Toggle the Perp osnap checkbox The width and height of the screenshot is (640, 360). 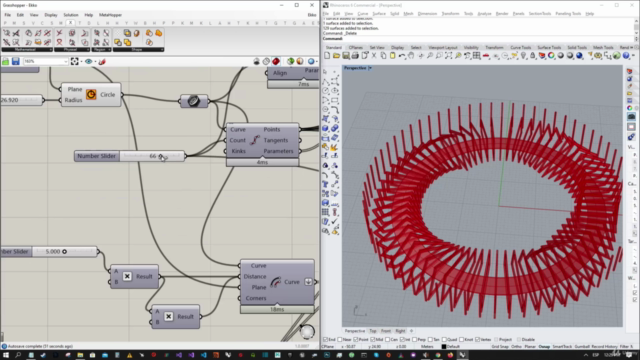(415, 339)
